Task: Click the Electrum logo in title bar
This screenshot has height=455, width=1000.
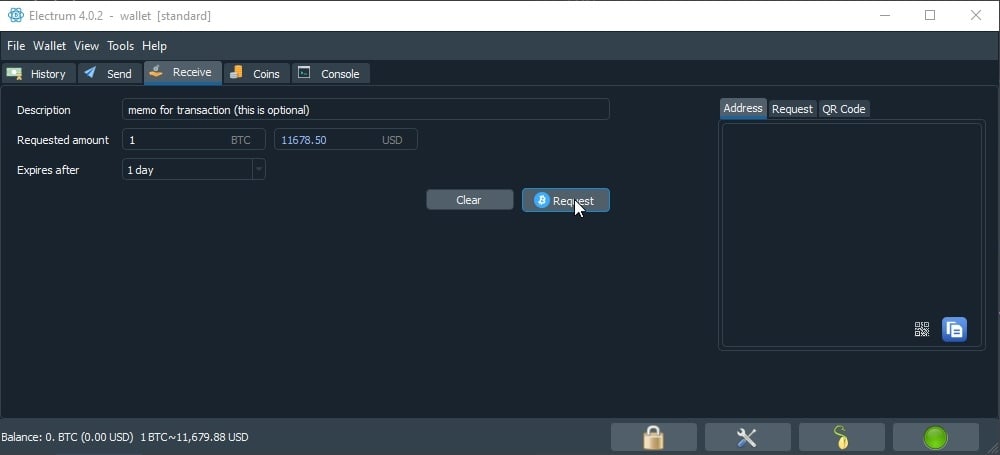Action: (x=15, y=15)
